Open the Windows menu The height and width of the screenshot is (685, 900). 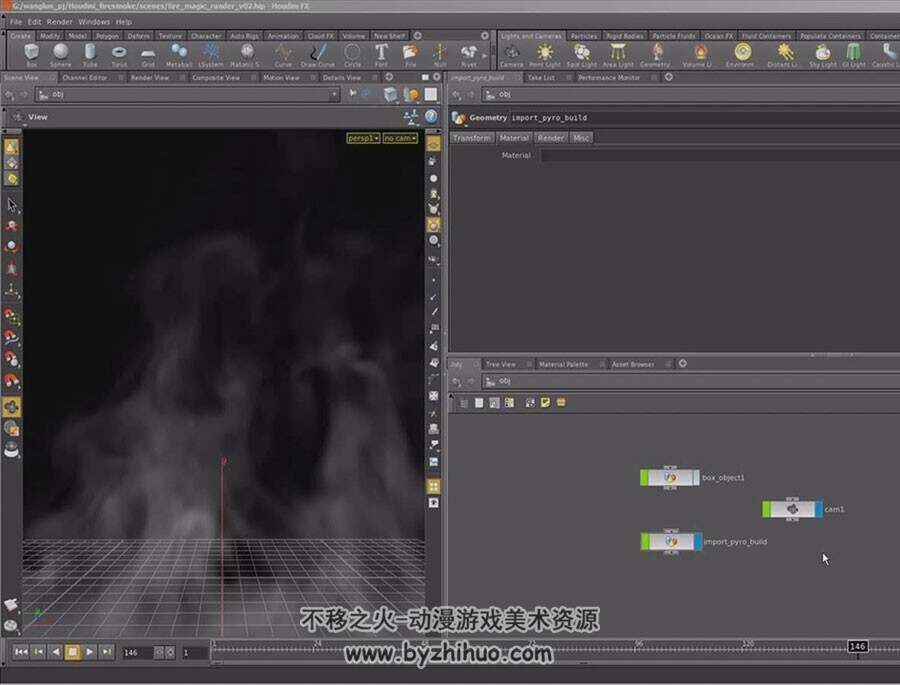click(x=94, y=22)
